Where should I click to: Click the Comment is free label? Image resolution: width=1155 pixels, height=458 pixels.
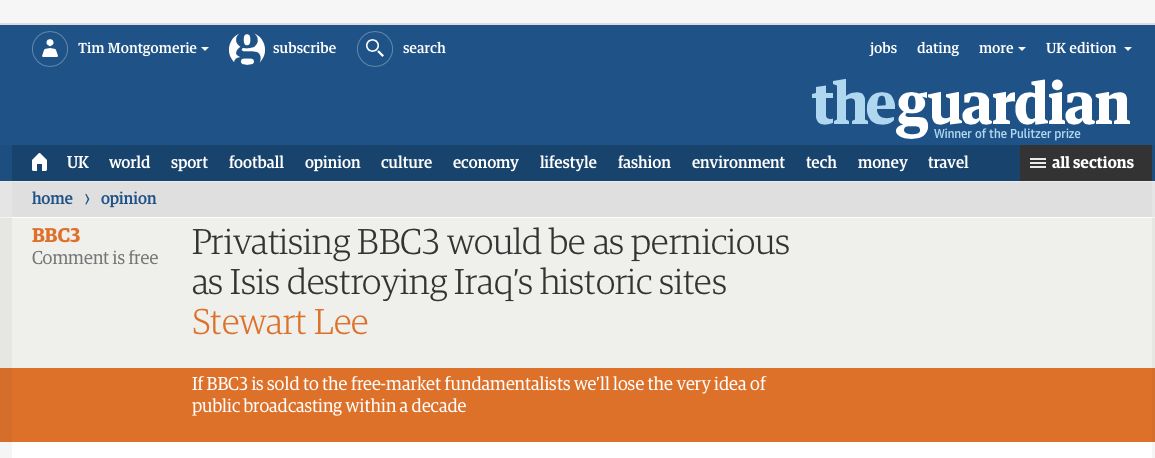coord(95,258)
